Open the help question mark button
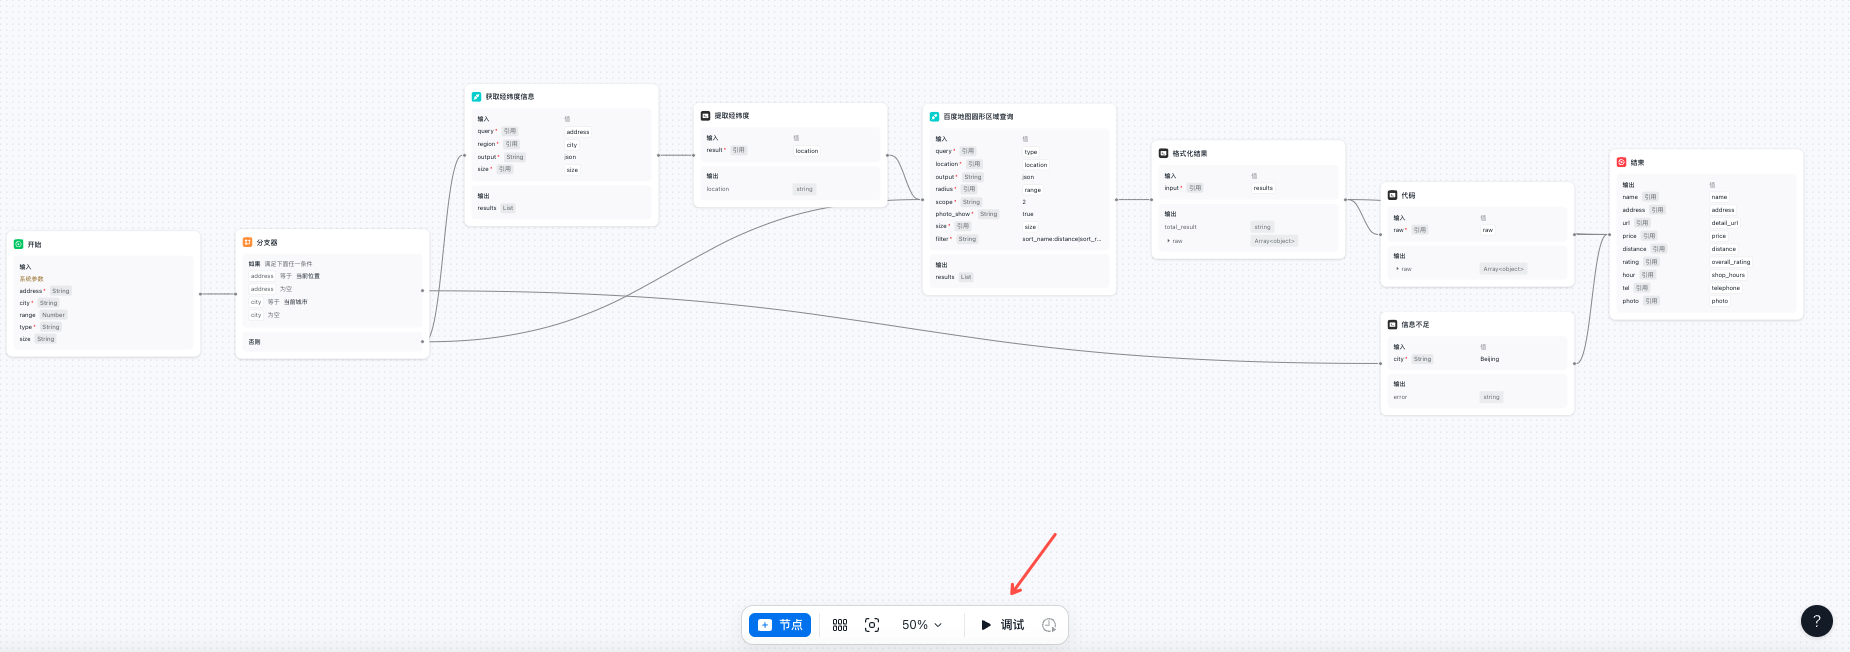 (1817, 621)
